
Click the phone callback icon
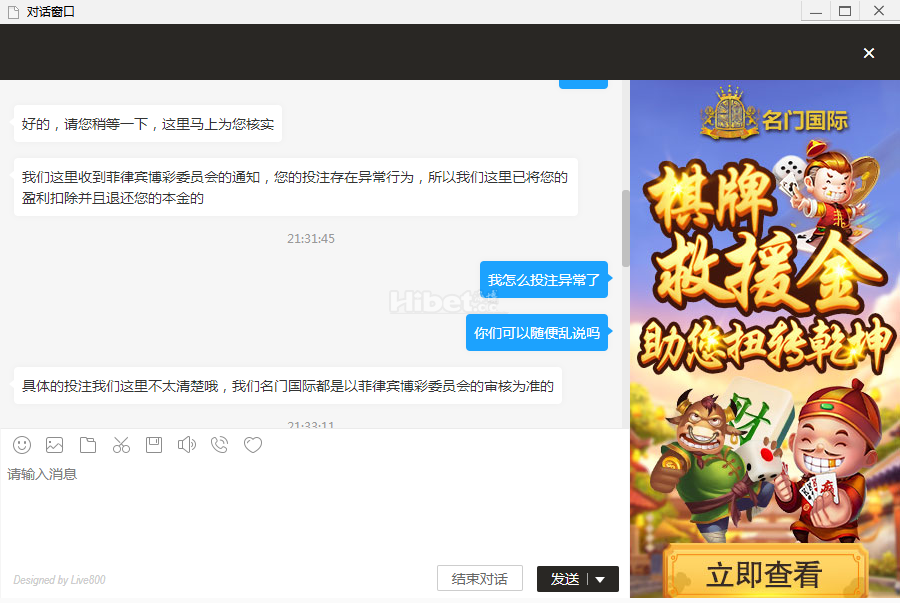220,445
